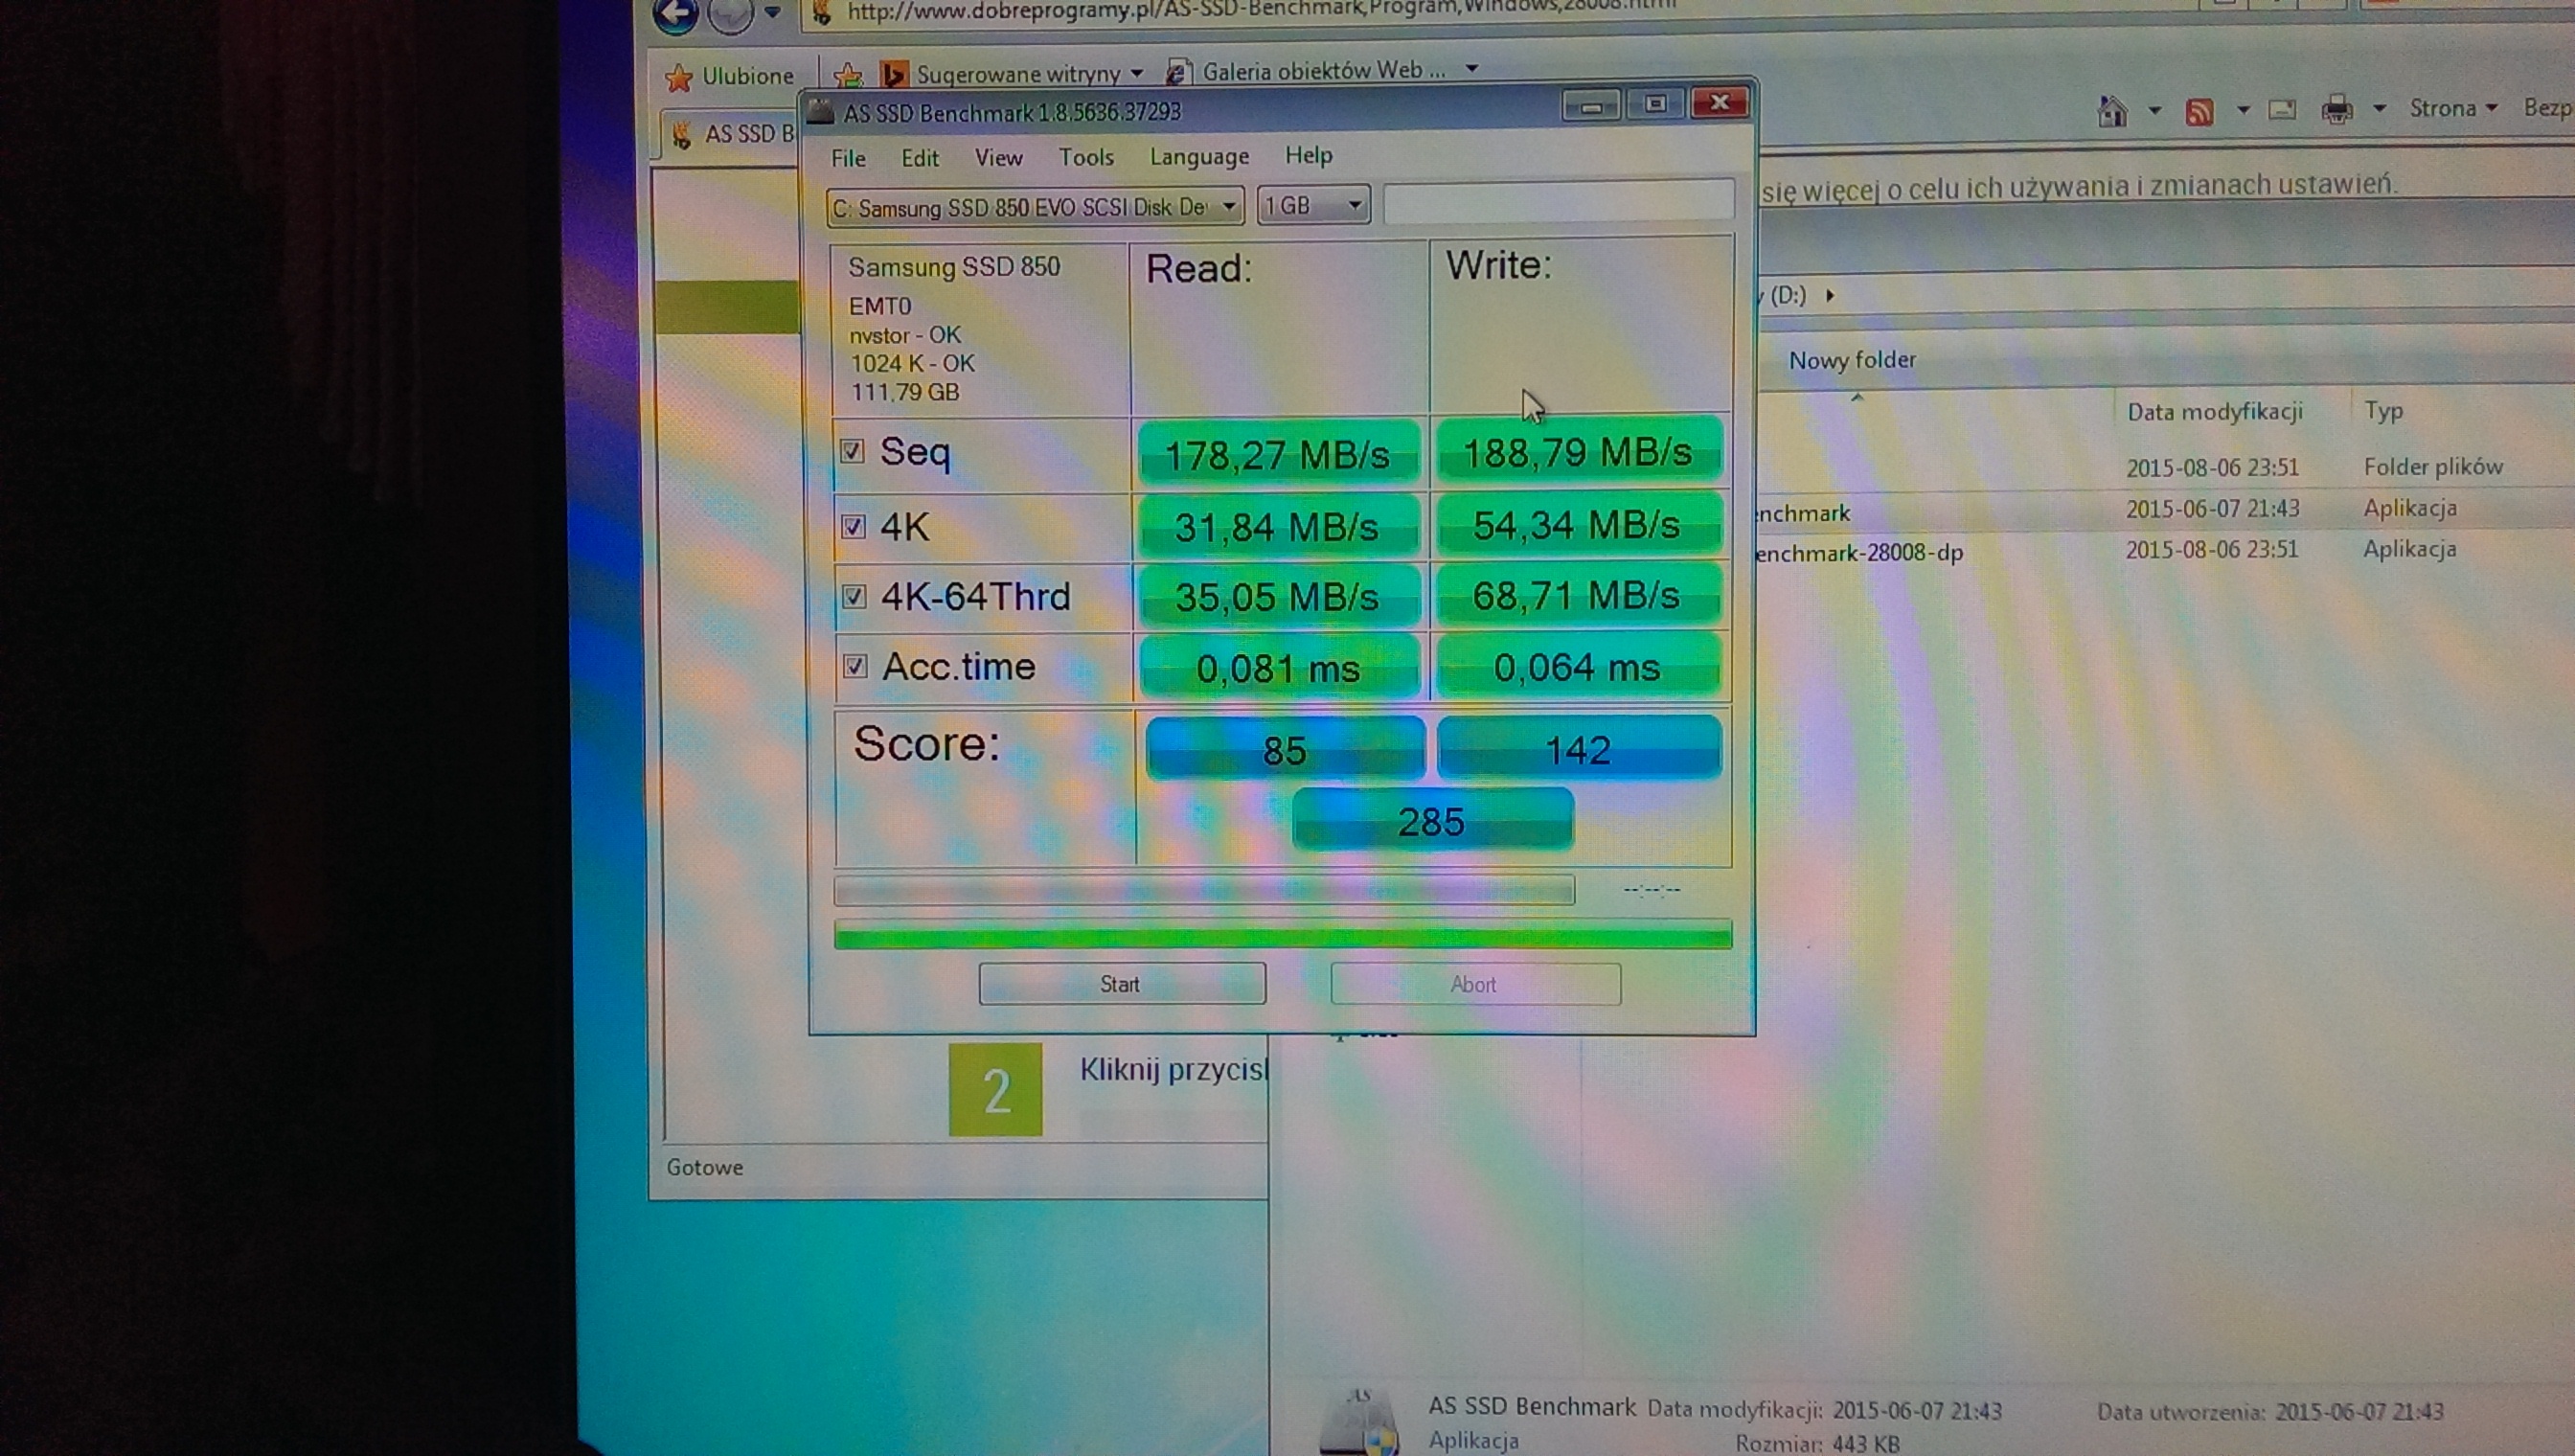Expand the (D:) breadcrumb arrow in Explorer
The height and width of the screenshot is (1456, 2575).
(1830, 295)
